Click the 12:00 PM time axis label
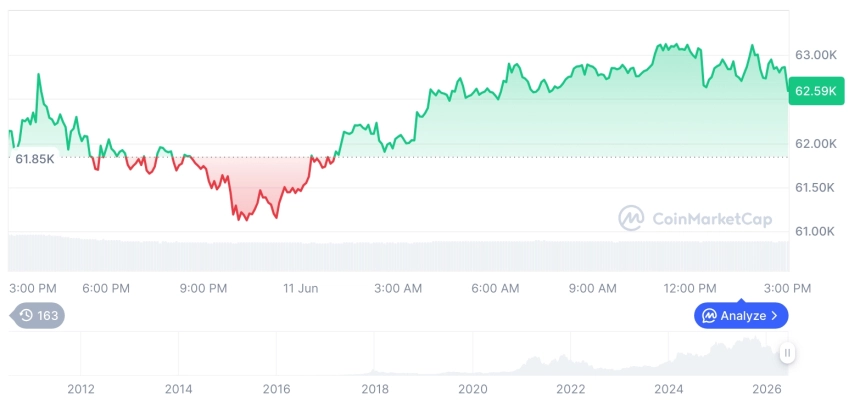The width and height of the screenshot is (860, 401). pos(689,289)
